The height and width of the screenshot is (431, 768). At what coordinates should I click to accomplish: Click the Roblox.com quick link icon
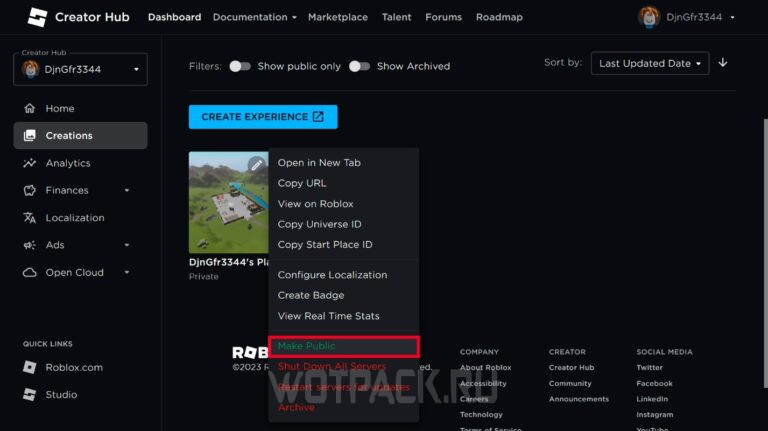tap(29, 367)
